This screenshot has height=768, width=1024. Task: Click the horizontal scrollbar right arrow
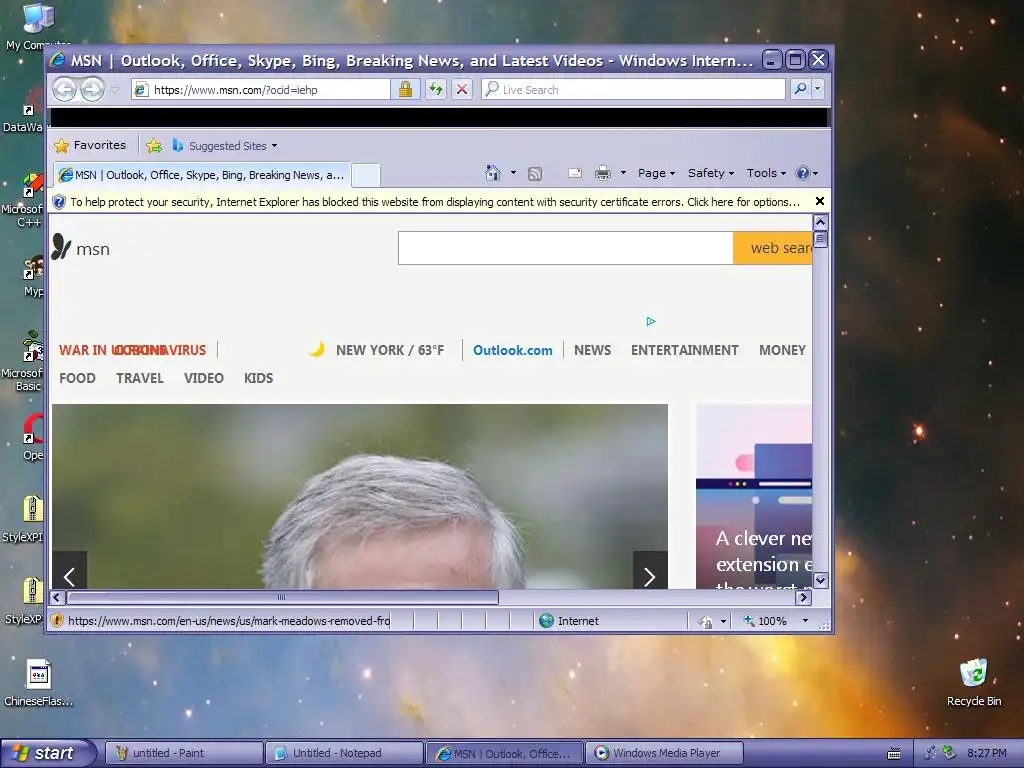click(x=804, y=597)
